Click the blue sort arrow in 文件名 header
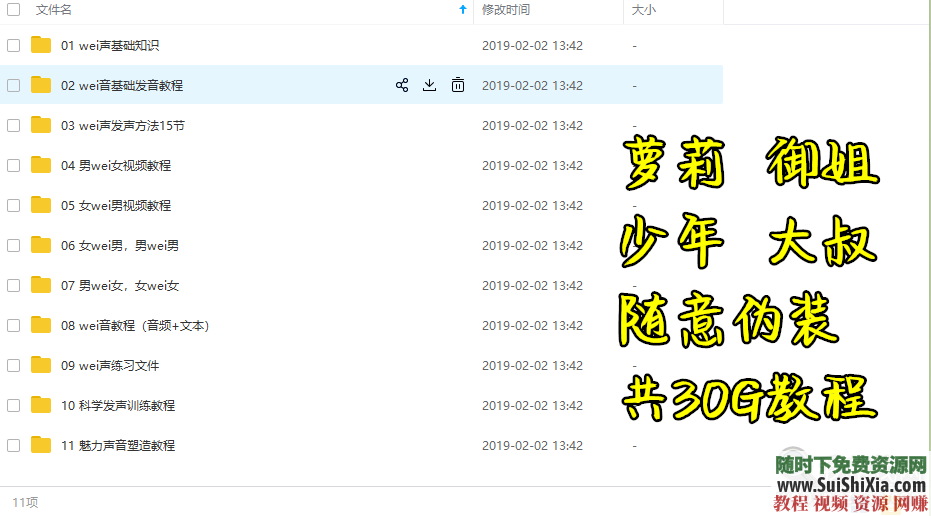The width and height of the screenshot is (931, 516). tap(463, 10)
